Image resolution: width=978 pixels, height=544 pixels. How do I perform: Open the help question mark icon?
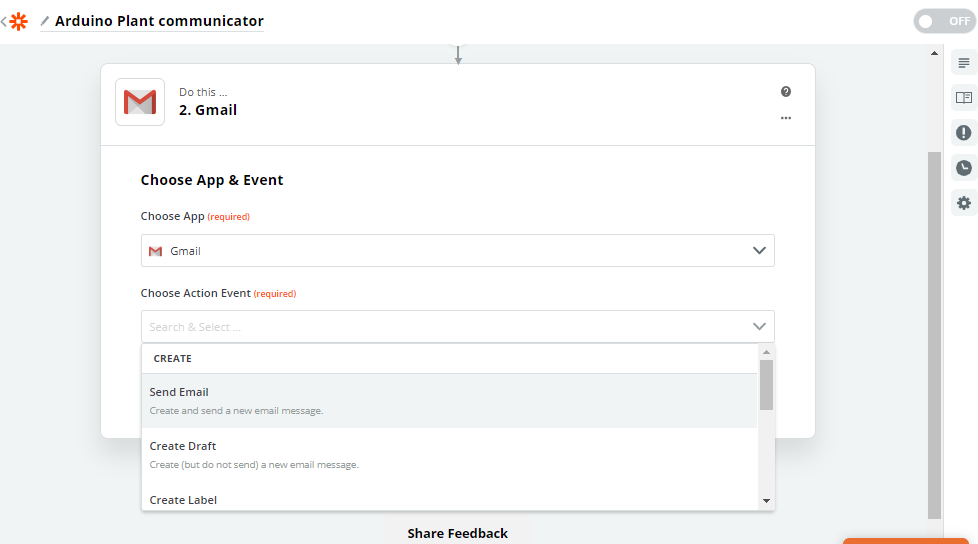(x=786, y=92)
